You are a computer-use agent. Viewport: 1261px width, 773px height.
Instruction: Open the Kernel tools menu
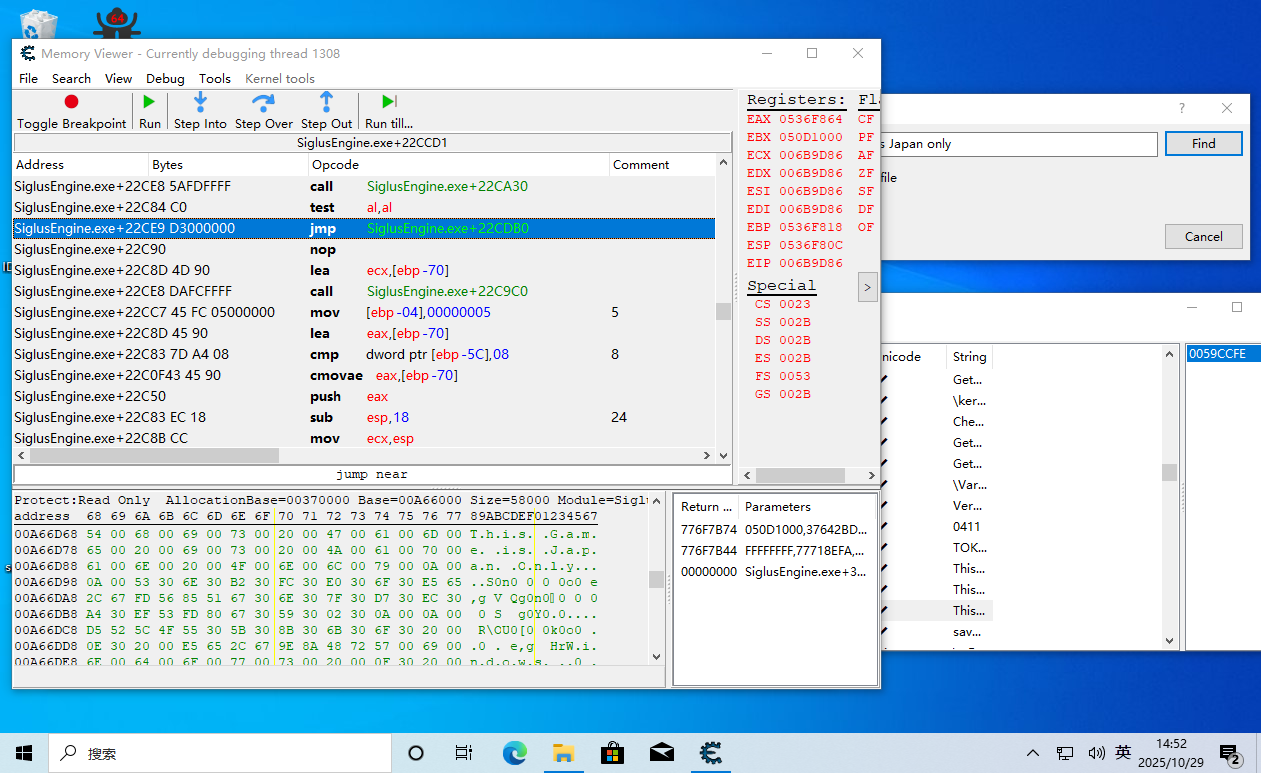[x=280, y=78]
